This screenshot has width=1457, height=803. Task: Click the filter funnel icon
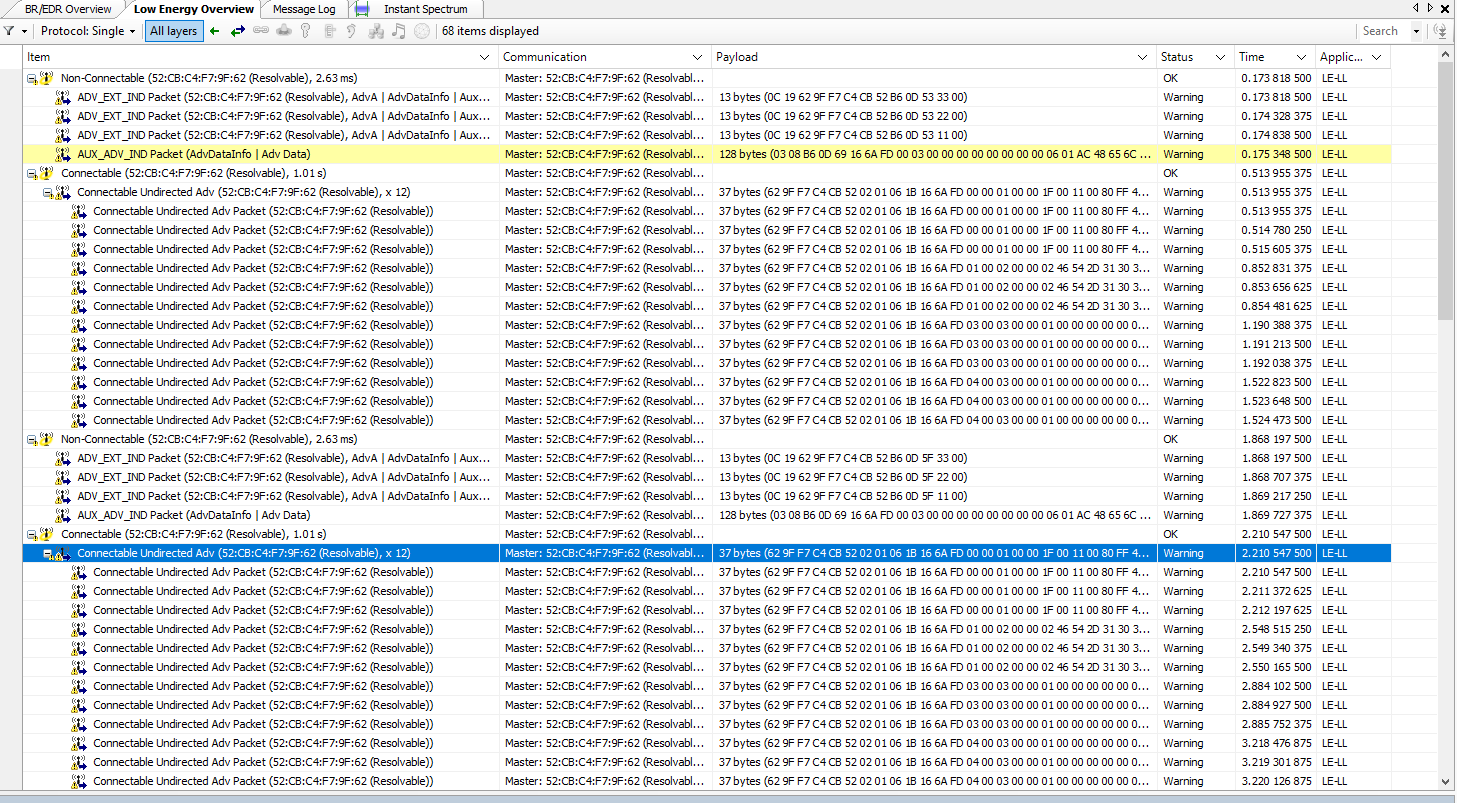tap(10, 31)
